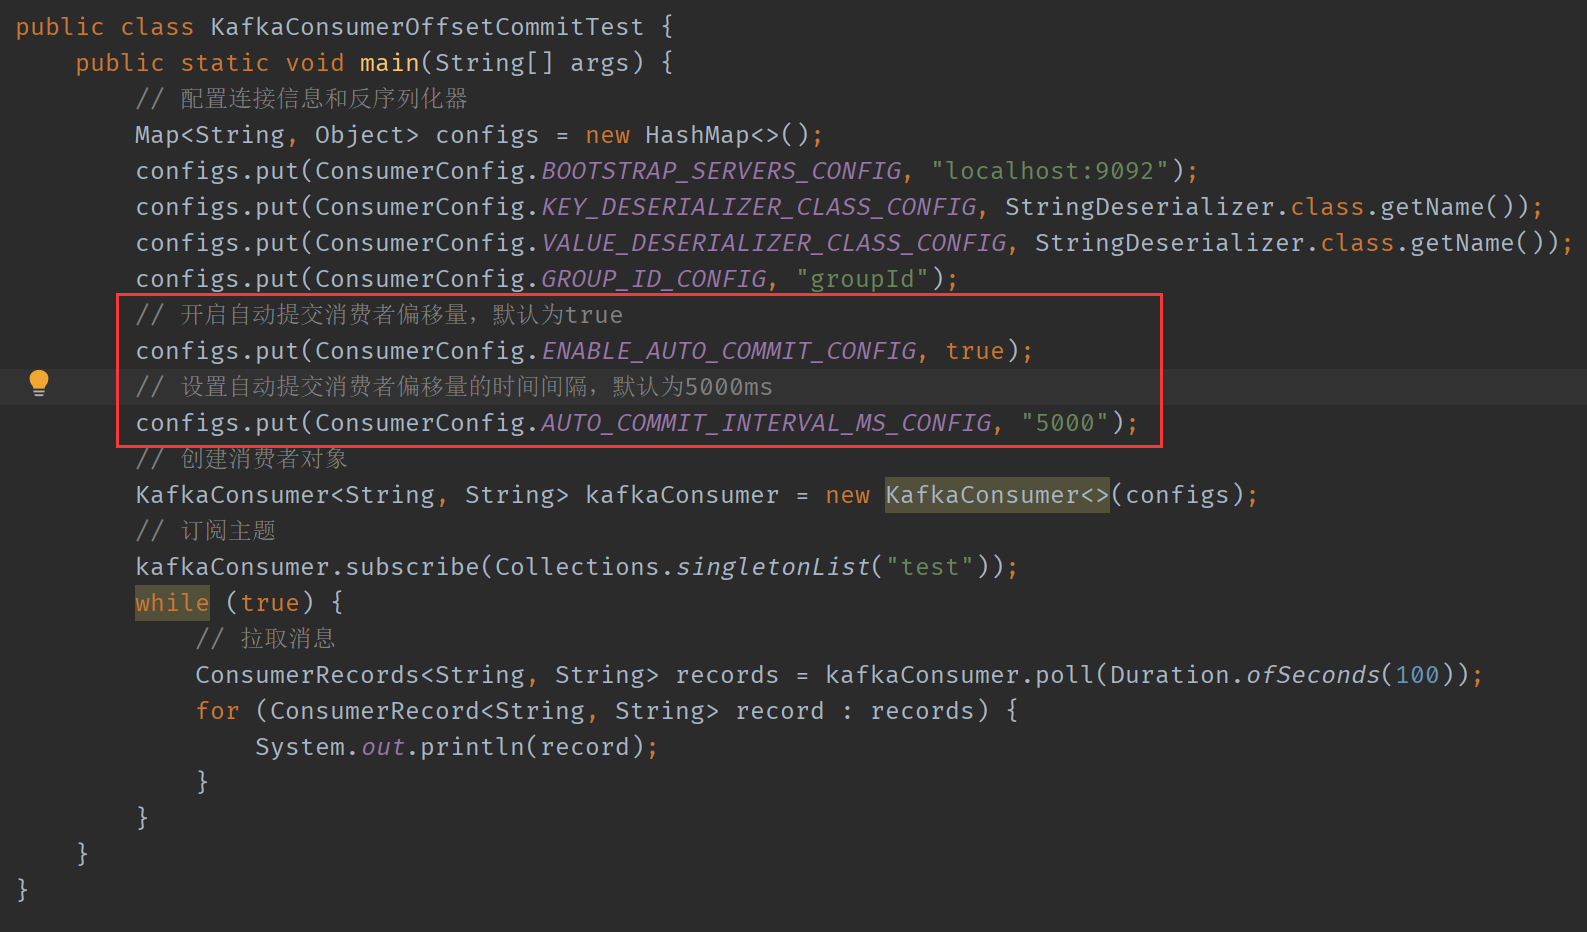
Task: Click the number 100 in Duration
Action: coord(1418,675)
